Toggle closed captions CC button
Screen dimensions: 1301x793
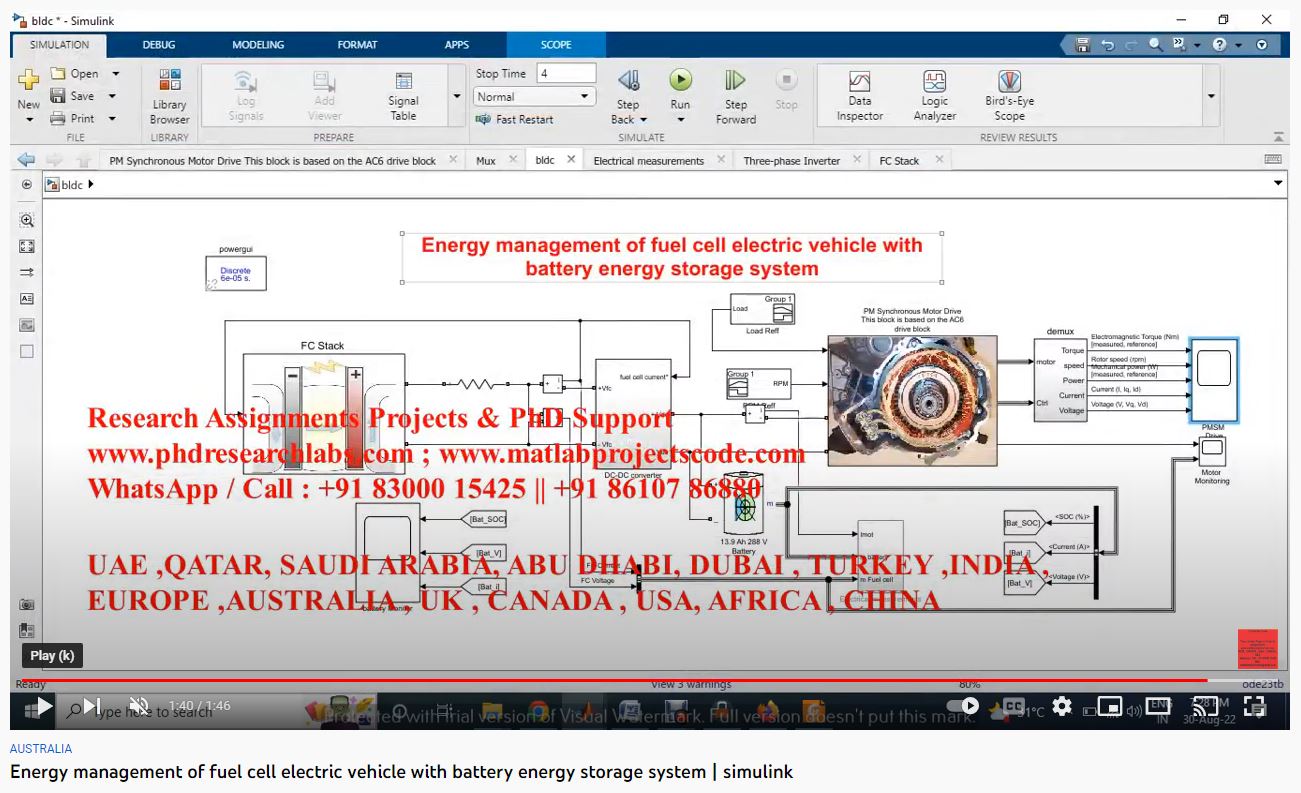coord(1013,706)
